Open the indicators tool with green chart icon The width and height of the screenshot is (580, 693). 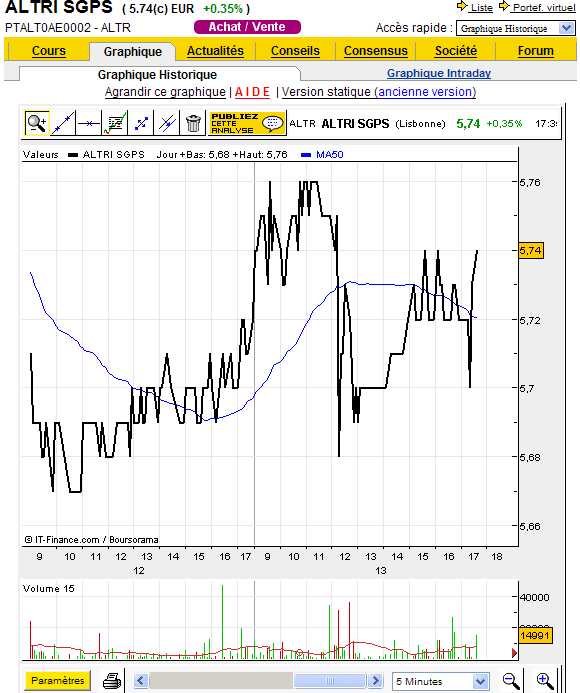(x=114, y=123)
